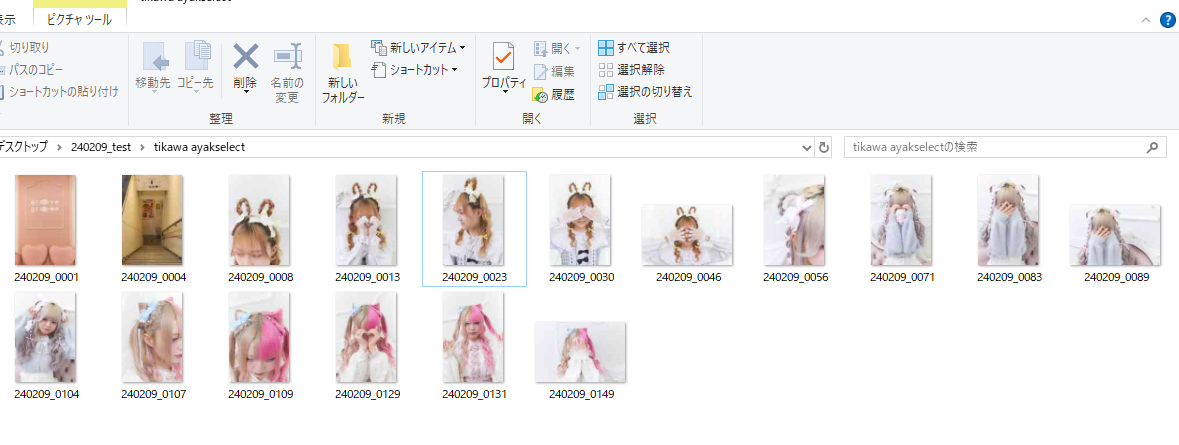Select thumbnail 240209_0056
1179x445 pixels.
coord(795,220)
